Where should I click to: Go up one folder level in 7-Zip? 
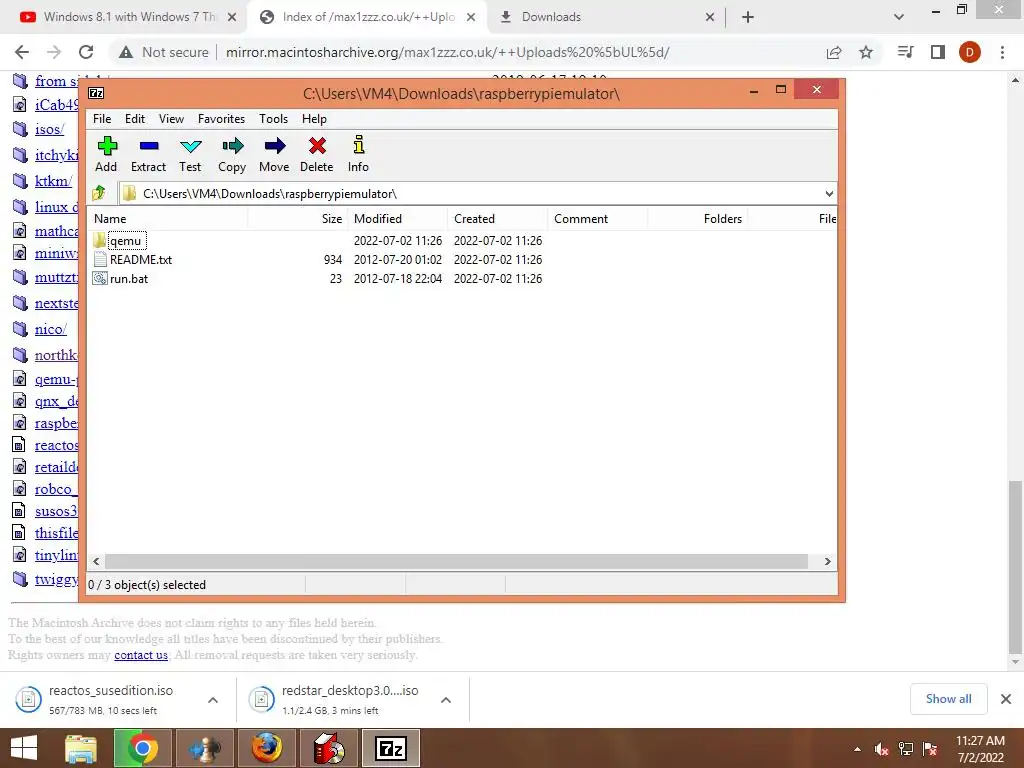tap(99, 193)
